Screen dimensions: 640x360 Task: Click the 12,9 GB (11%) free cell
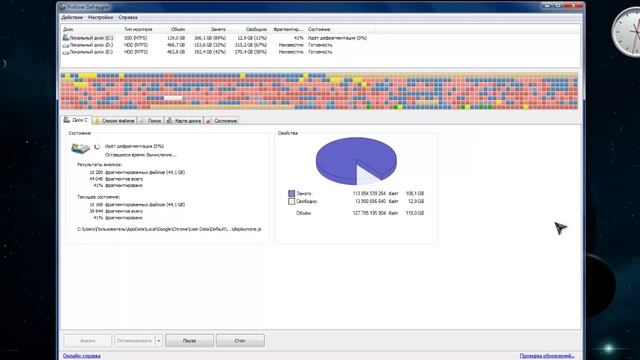click(252, 38)
